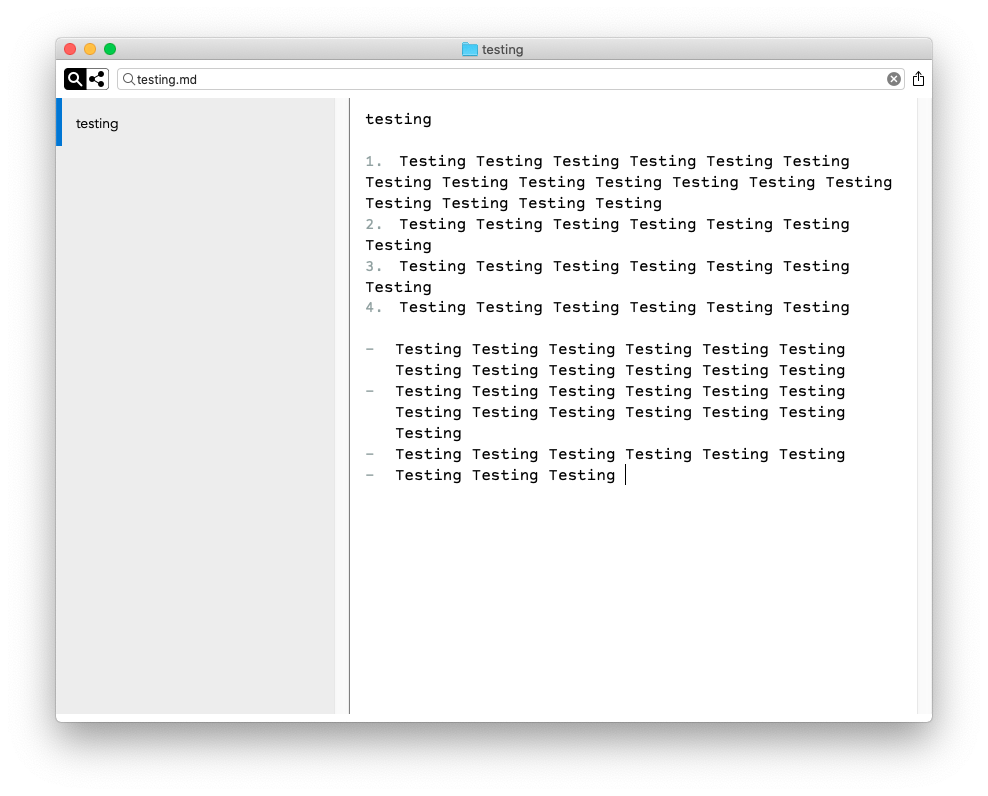
Task: Click magnifier glyph inside search field
Action: pyautogui.click(x=129, y=79)
